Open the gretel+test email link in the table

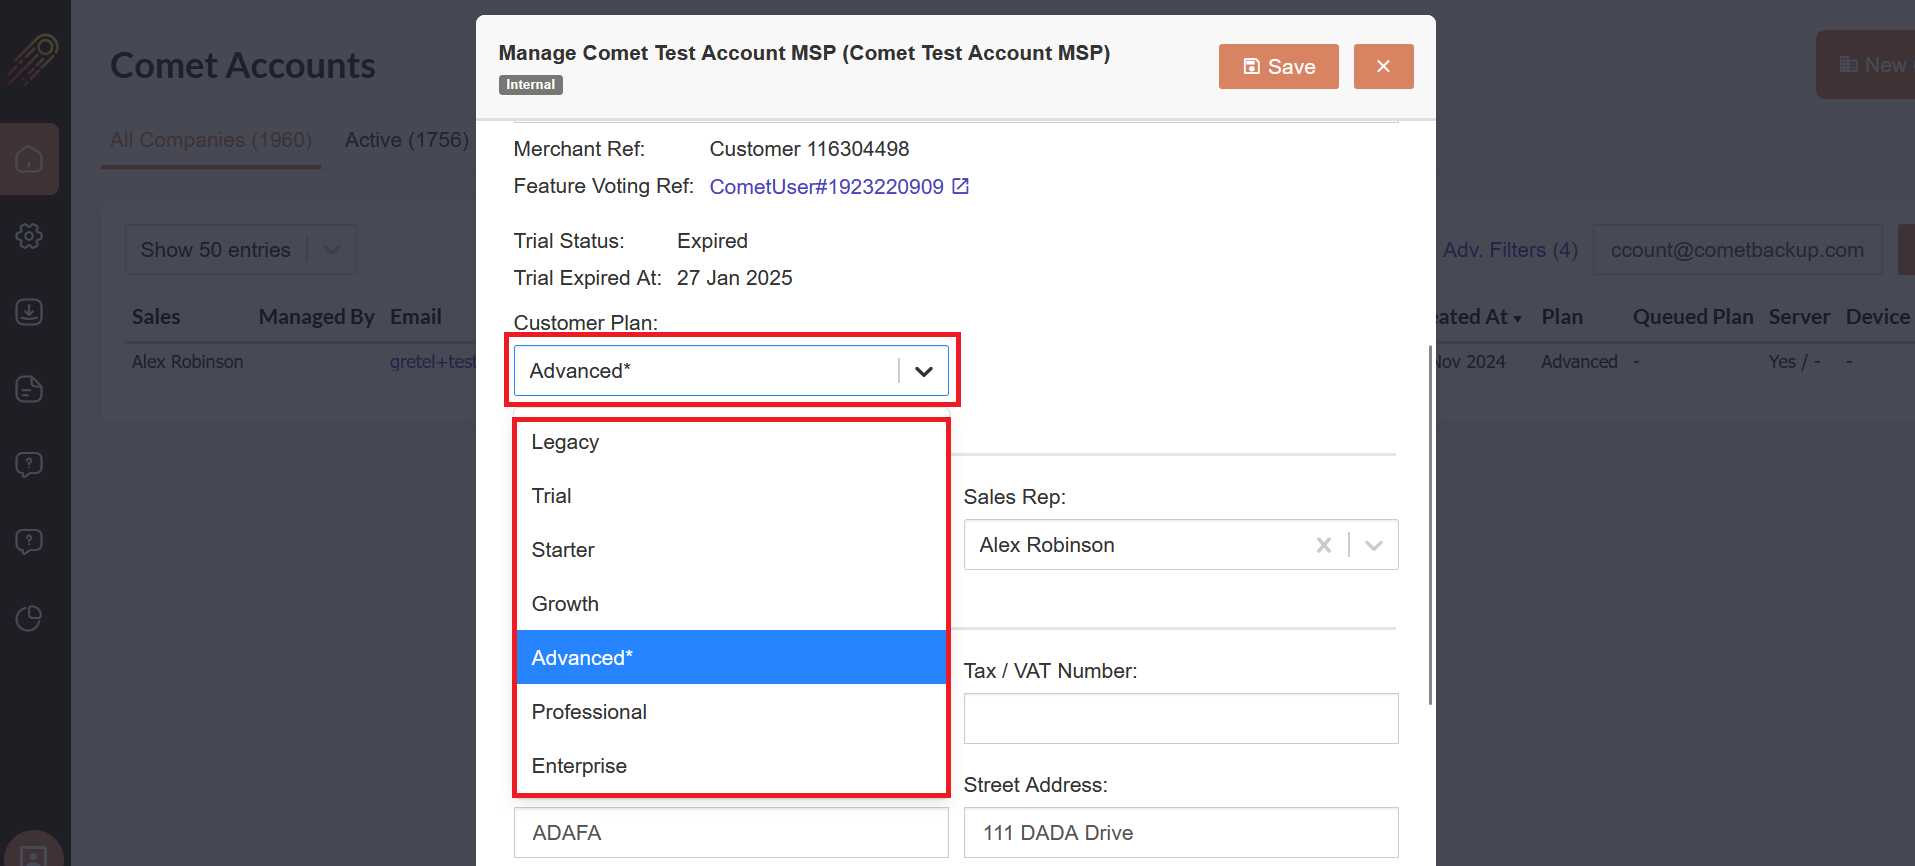point(433,362)
